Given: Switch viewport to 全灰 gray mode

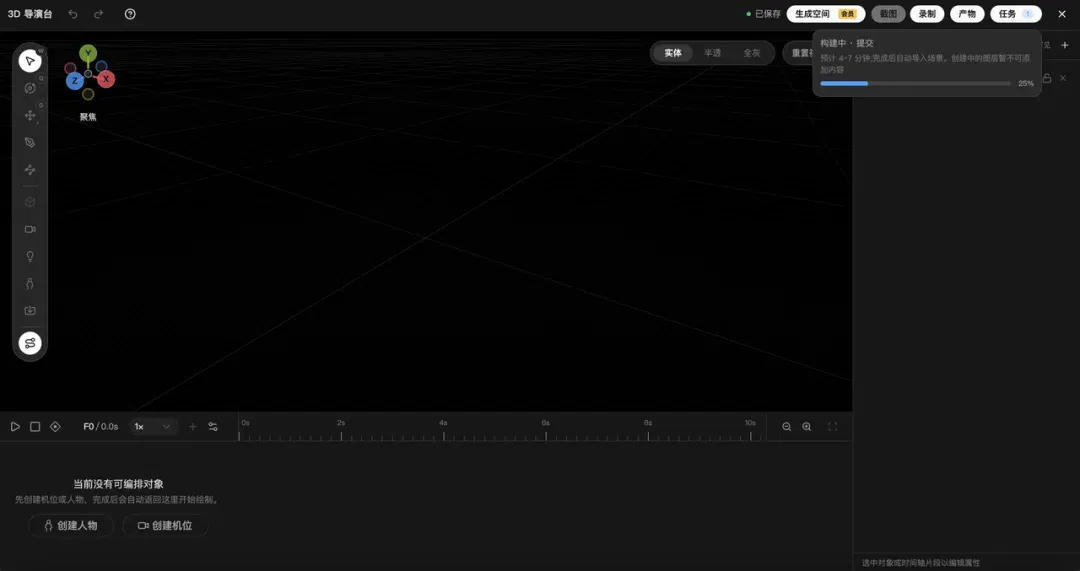Looking at the screenshot, I should pos(751,53).
